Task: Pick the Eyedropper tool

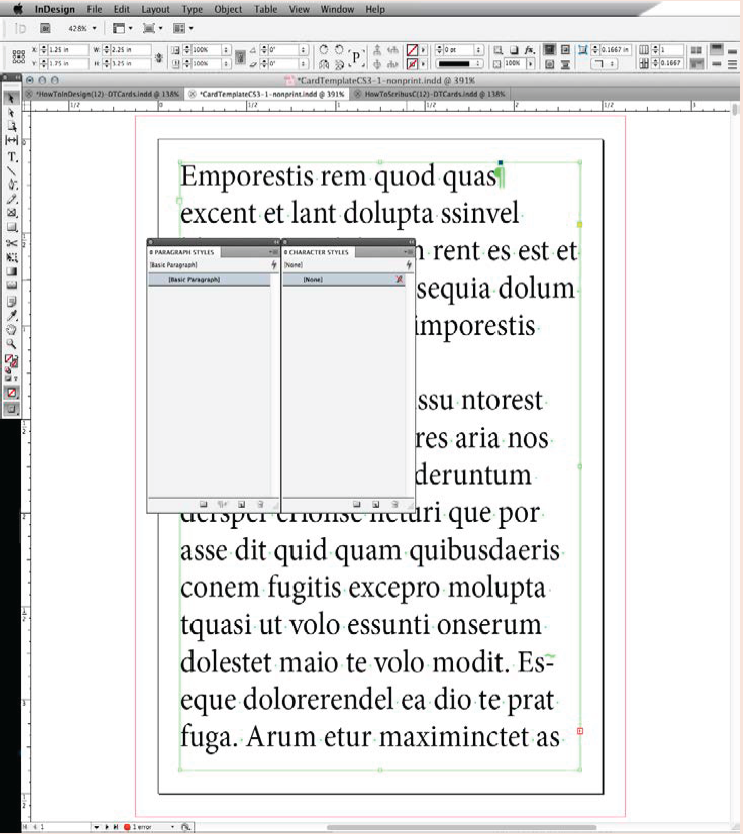Action: pos(13,314)
